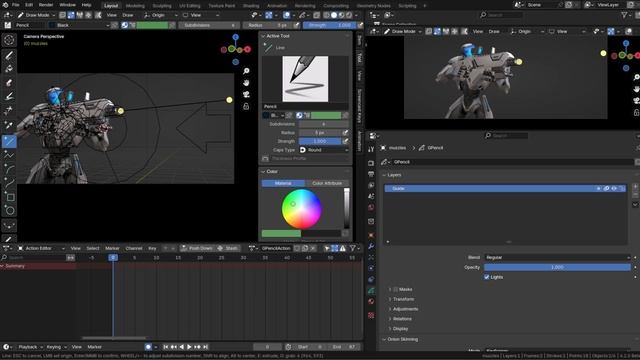Image resolution: width=640 pixels, height=360 pixels.
Task: Jump to the start frame
Action: pos(166,347)
